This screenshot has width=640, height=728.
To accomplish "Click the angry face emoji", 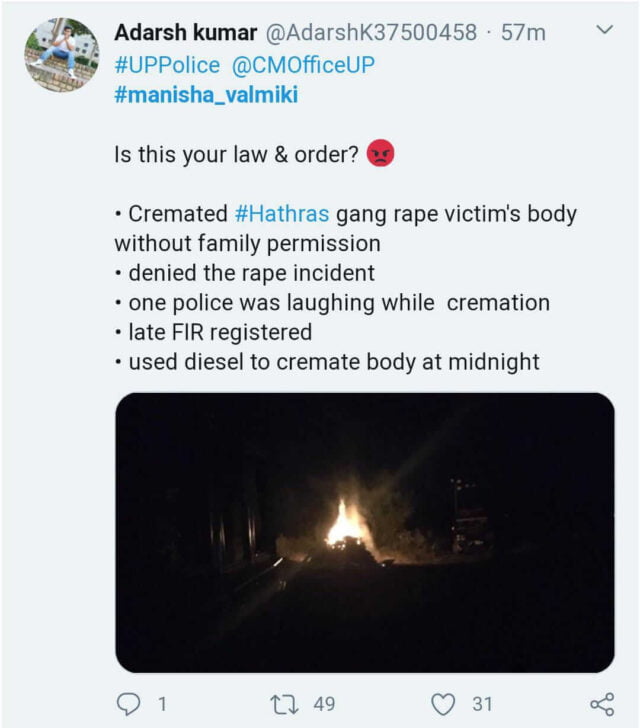I will tap(381, 155).
